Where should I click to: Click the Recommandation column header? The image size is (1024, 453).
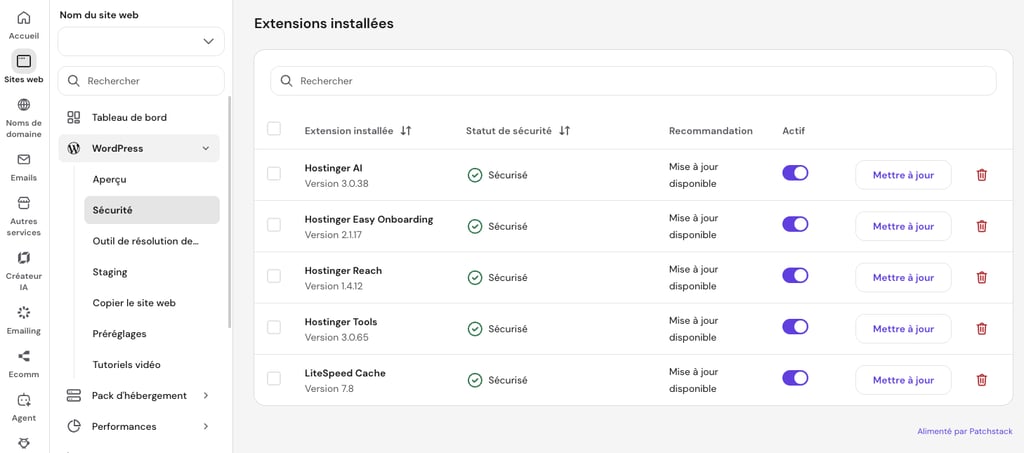pos(711,131)
